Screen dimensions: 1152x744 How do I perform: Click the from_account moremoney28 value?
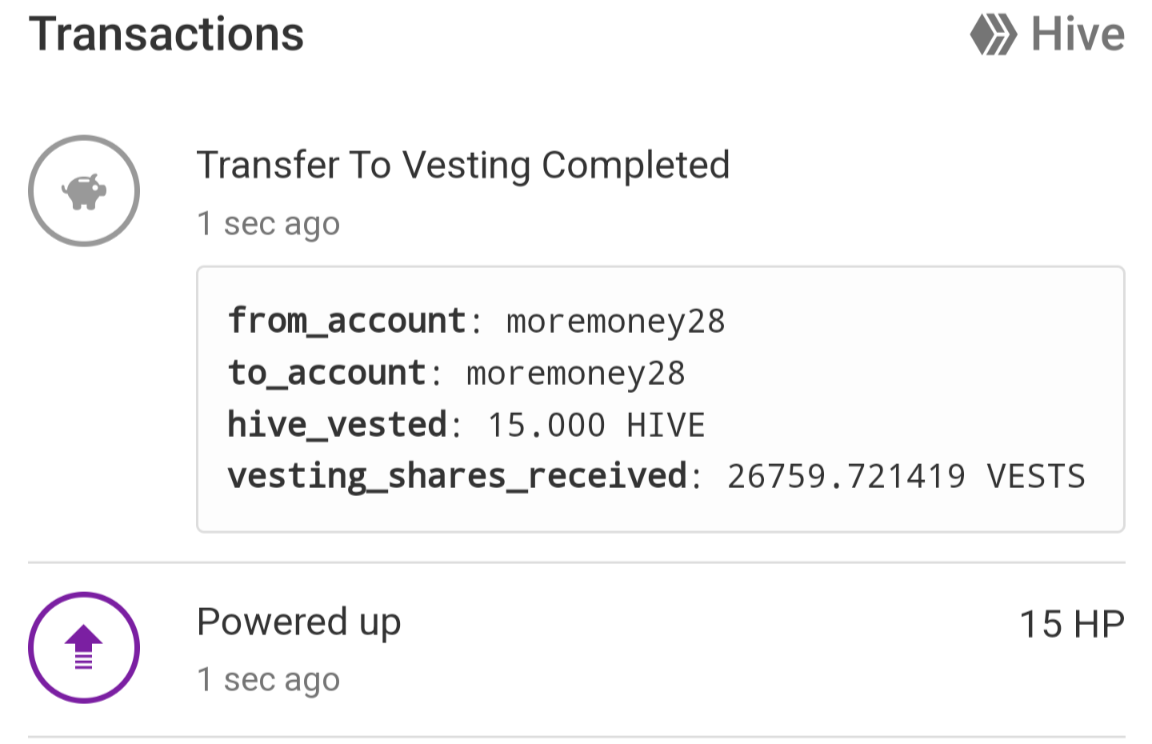(616, 322)
